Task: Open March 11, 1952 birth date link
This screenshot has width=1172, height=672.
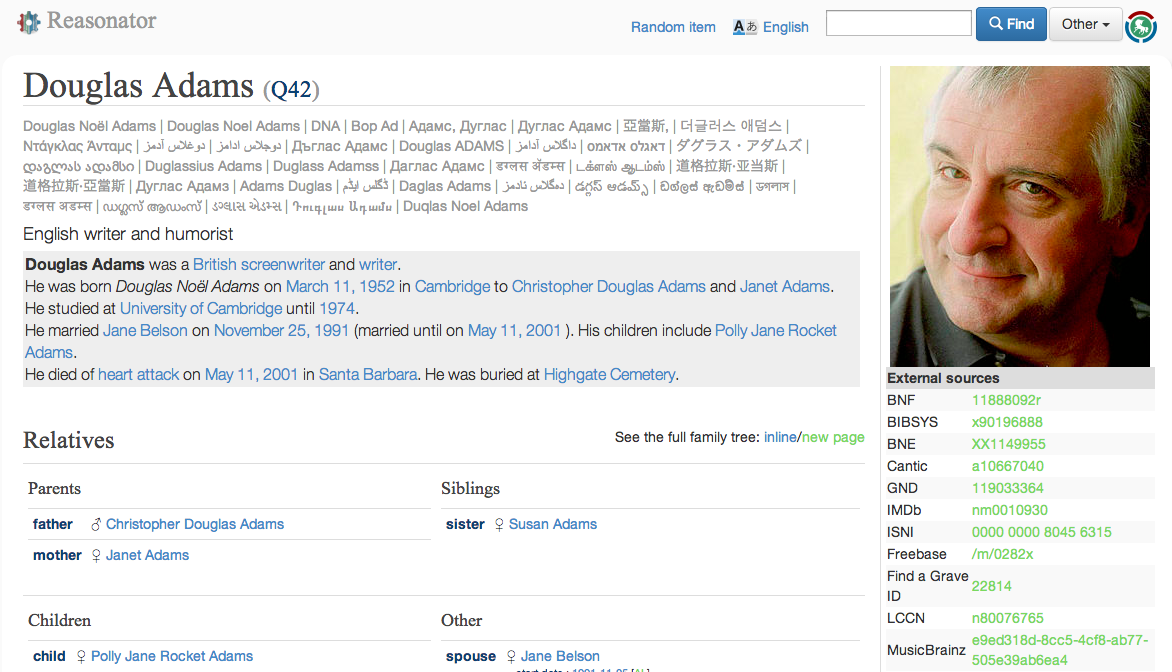Action: coord(340,286)
